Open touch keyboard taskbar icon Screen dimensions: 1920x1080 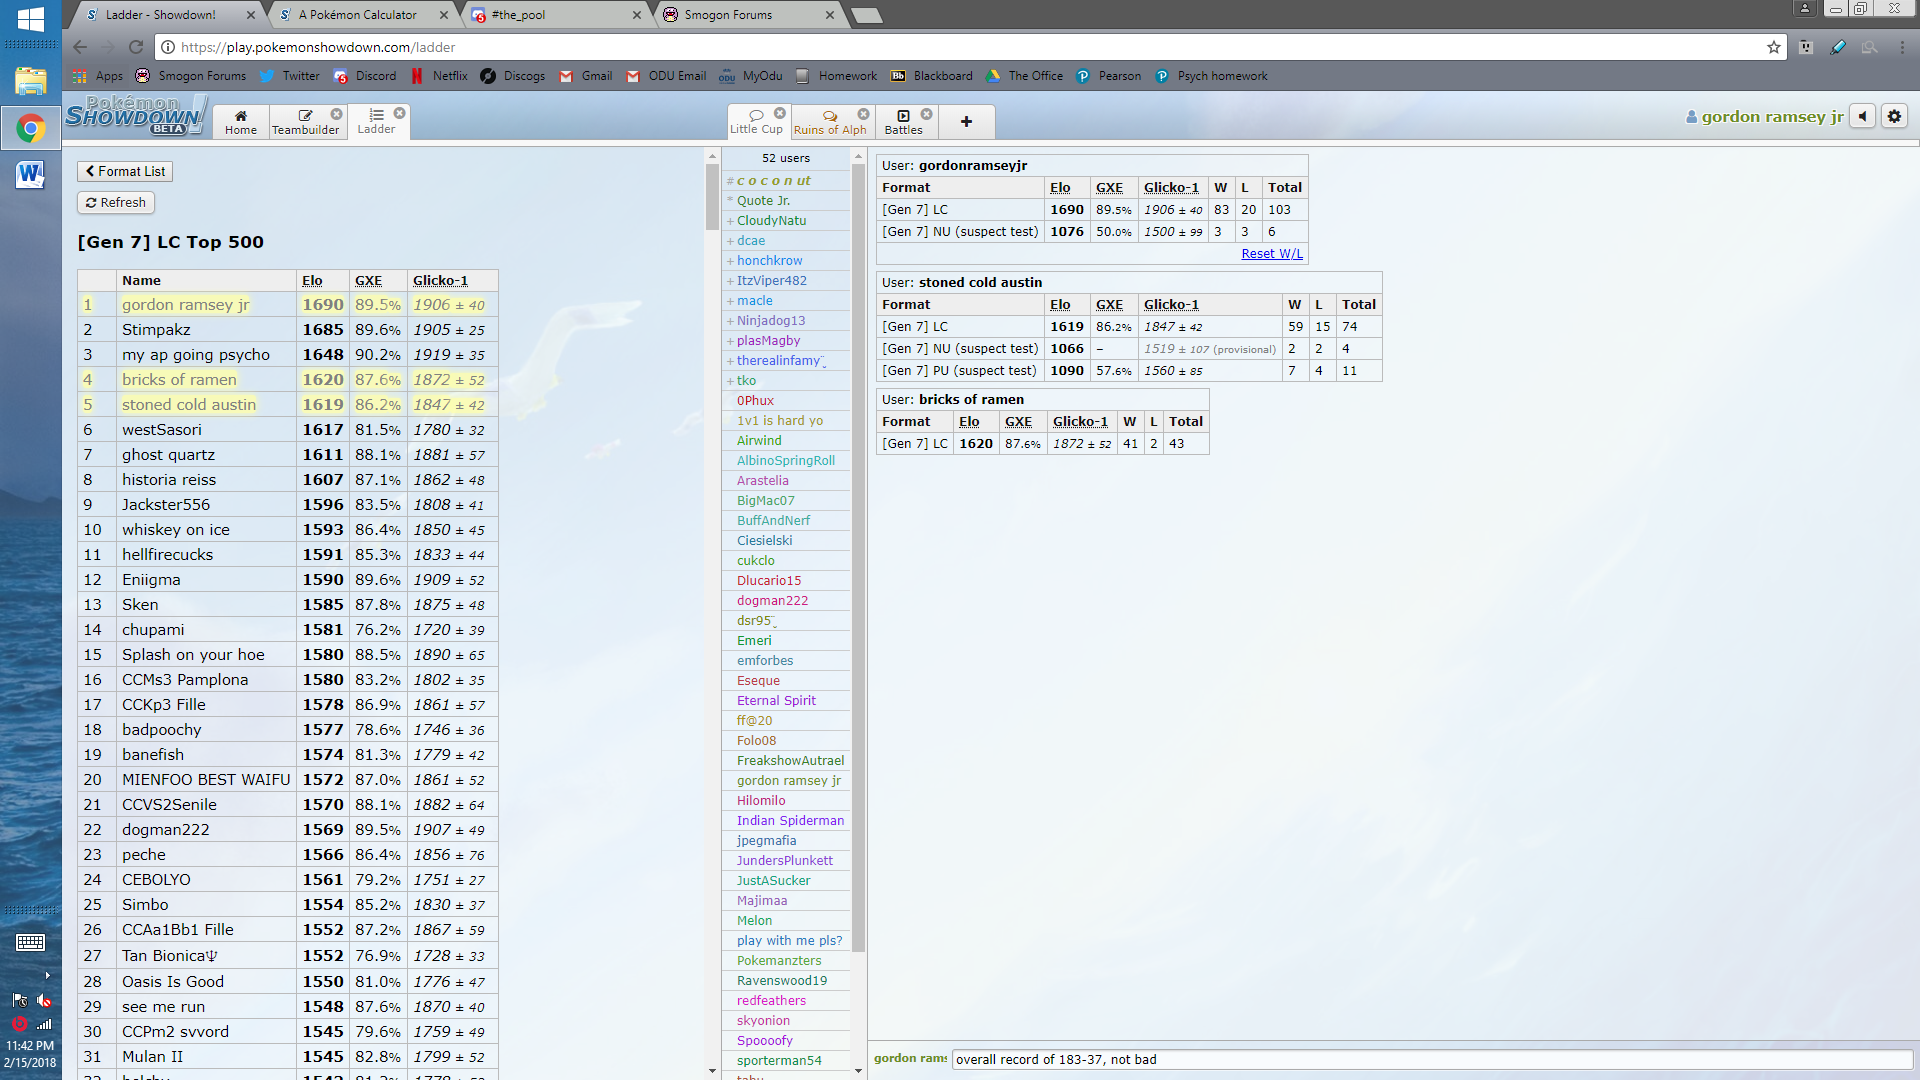coord(30,942)
